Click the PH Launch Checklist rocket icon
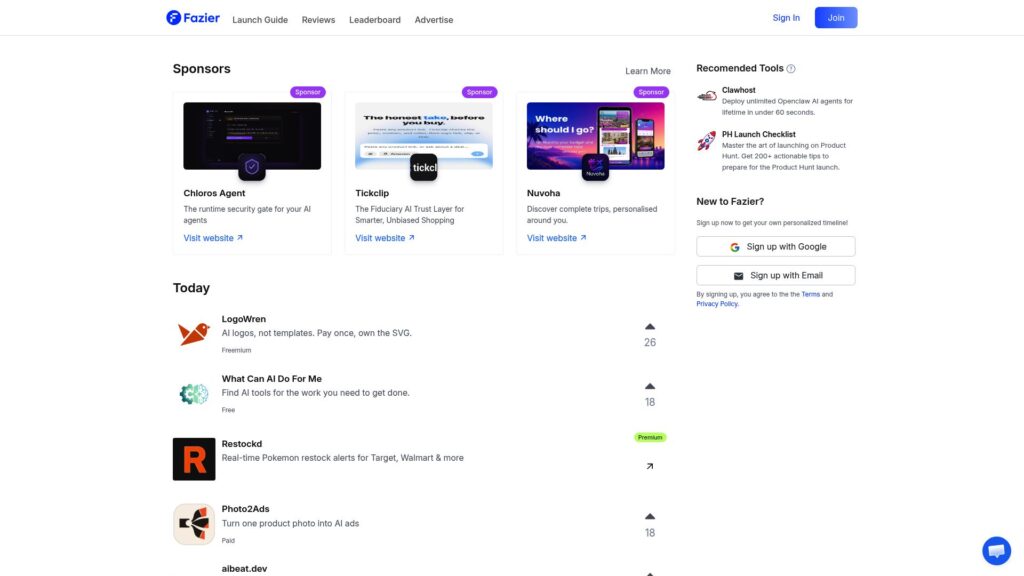The height and width of the screenshot is (576, 1024). (x=707, y=140)
